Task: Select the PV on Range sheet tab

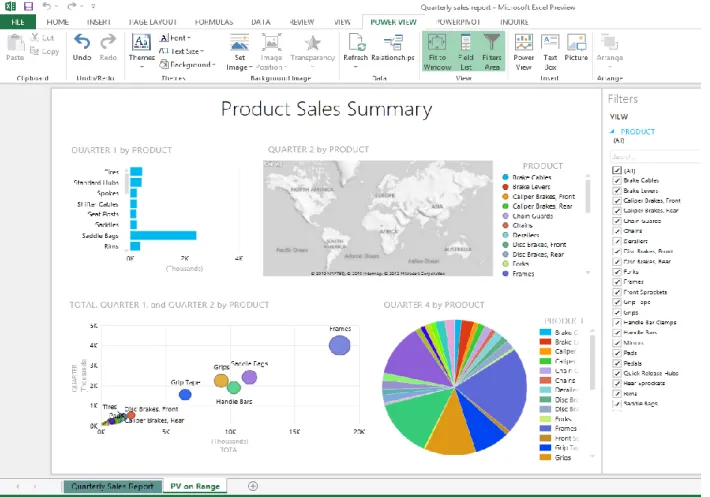Action: tap(195, 486)
